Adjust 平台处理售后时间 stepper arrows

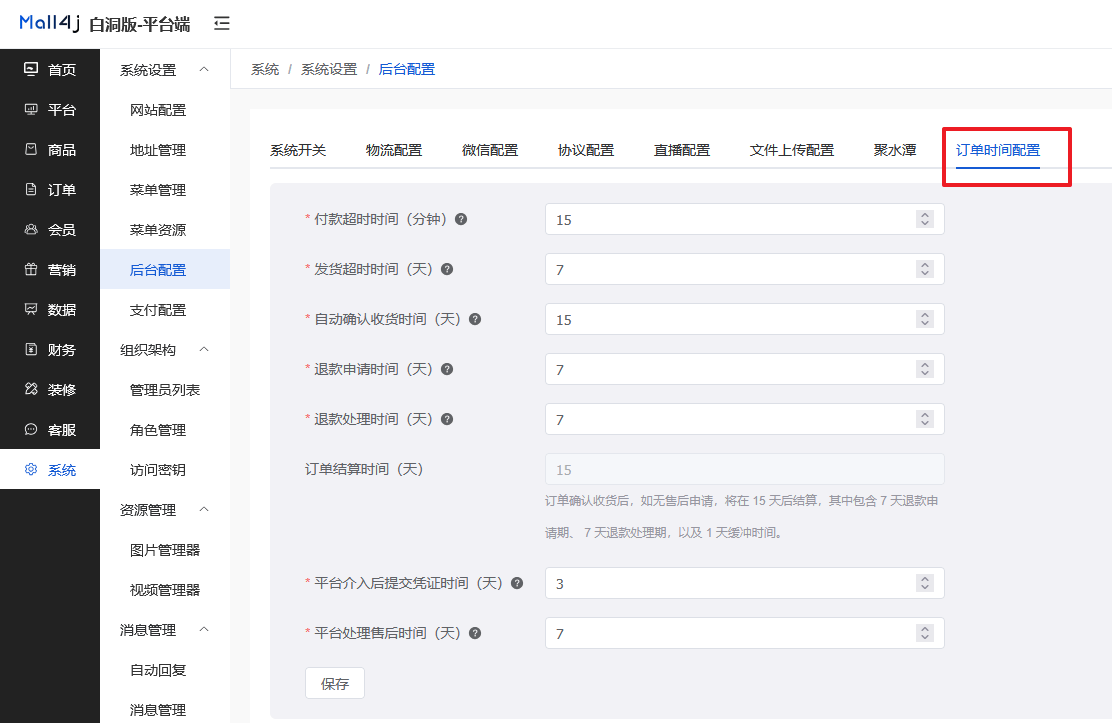click(x=924, y=633)
